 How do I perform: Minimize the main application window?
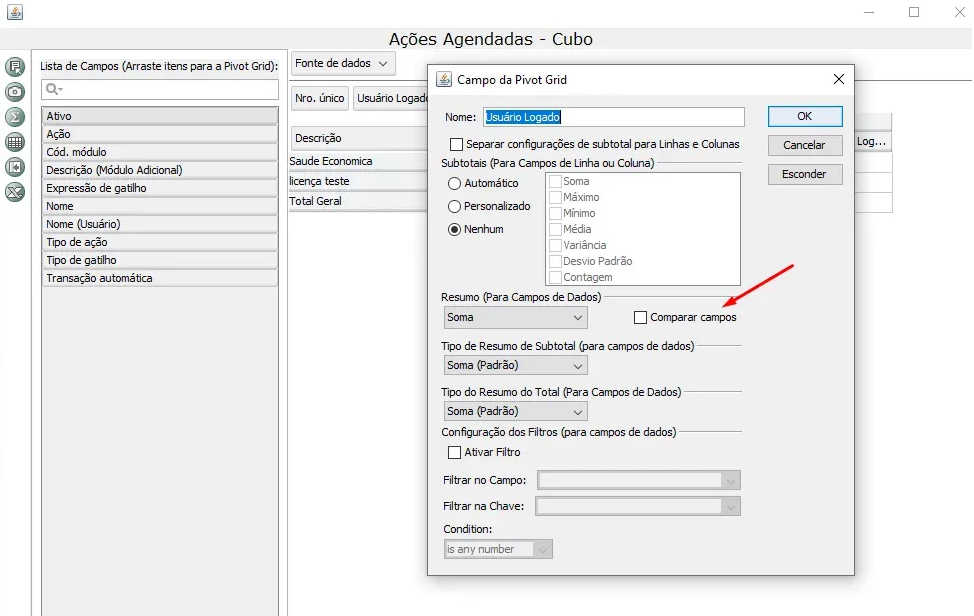coord(869,12)
